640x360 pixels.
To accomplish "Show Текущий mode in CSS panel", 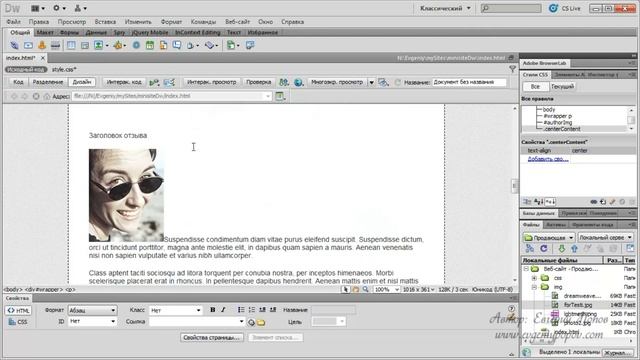I will [562, 87].
